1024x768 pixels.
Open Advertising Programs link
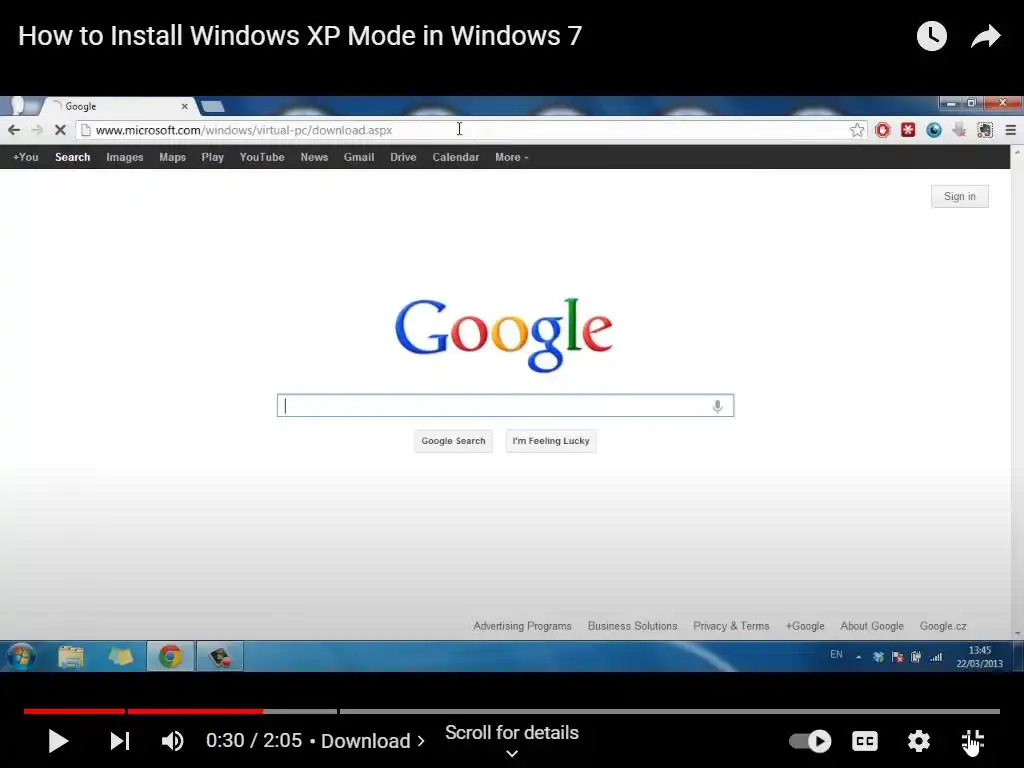click(x=522, y=626)
